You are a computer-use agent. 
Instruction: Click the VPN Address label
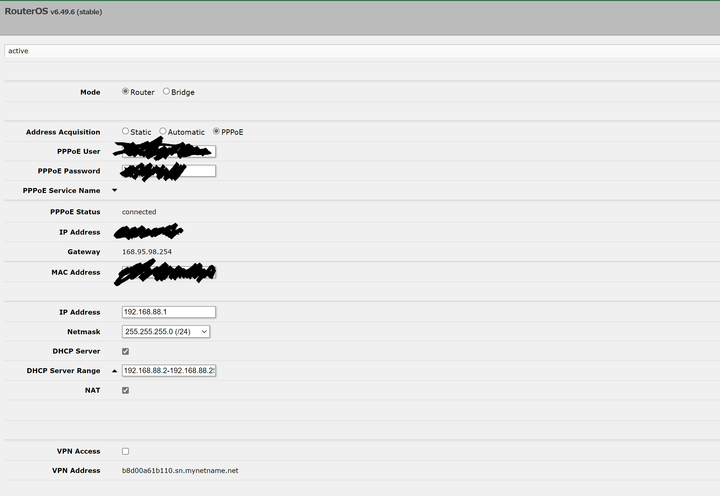[76, 471]
